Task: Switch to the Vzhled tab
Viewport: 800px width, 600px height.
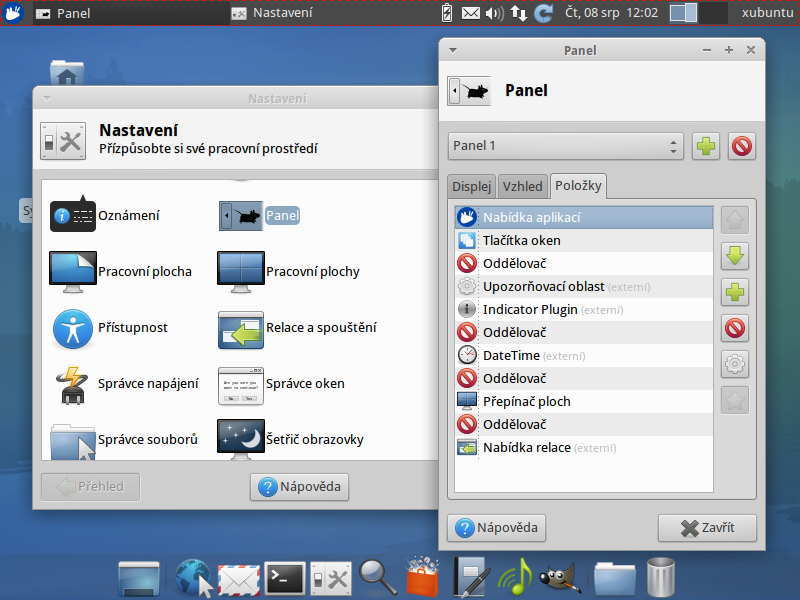Action: click(522, 185)
